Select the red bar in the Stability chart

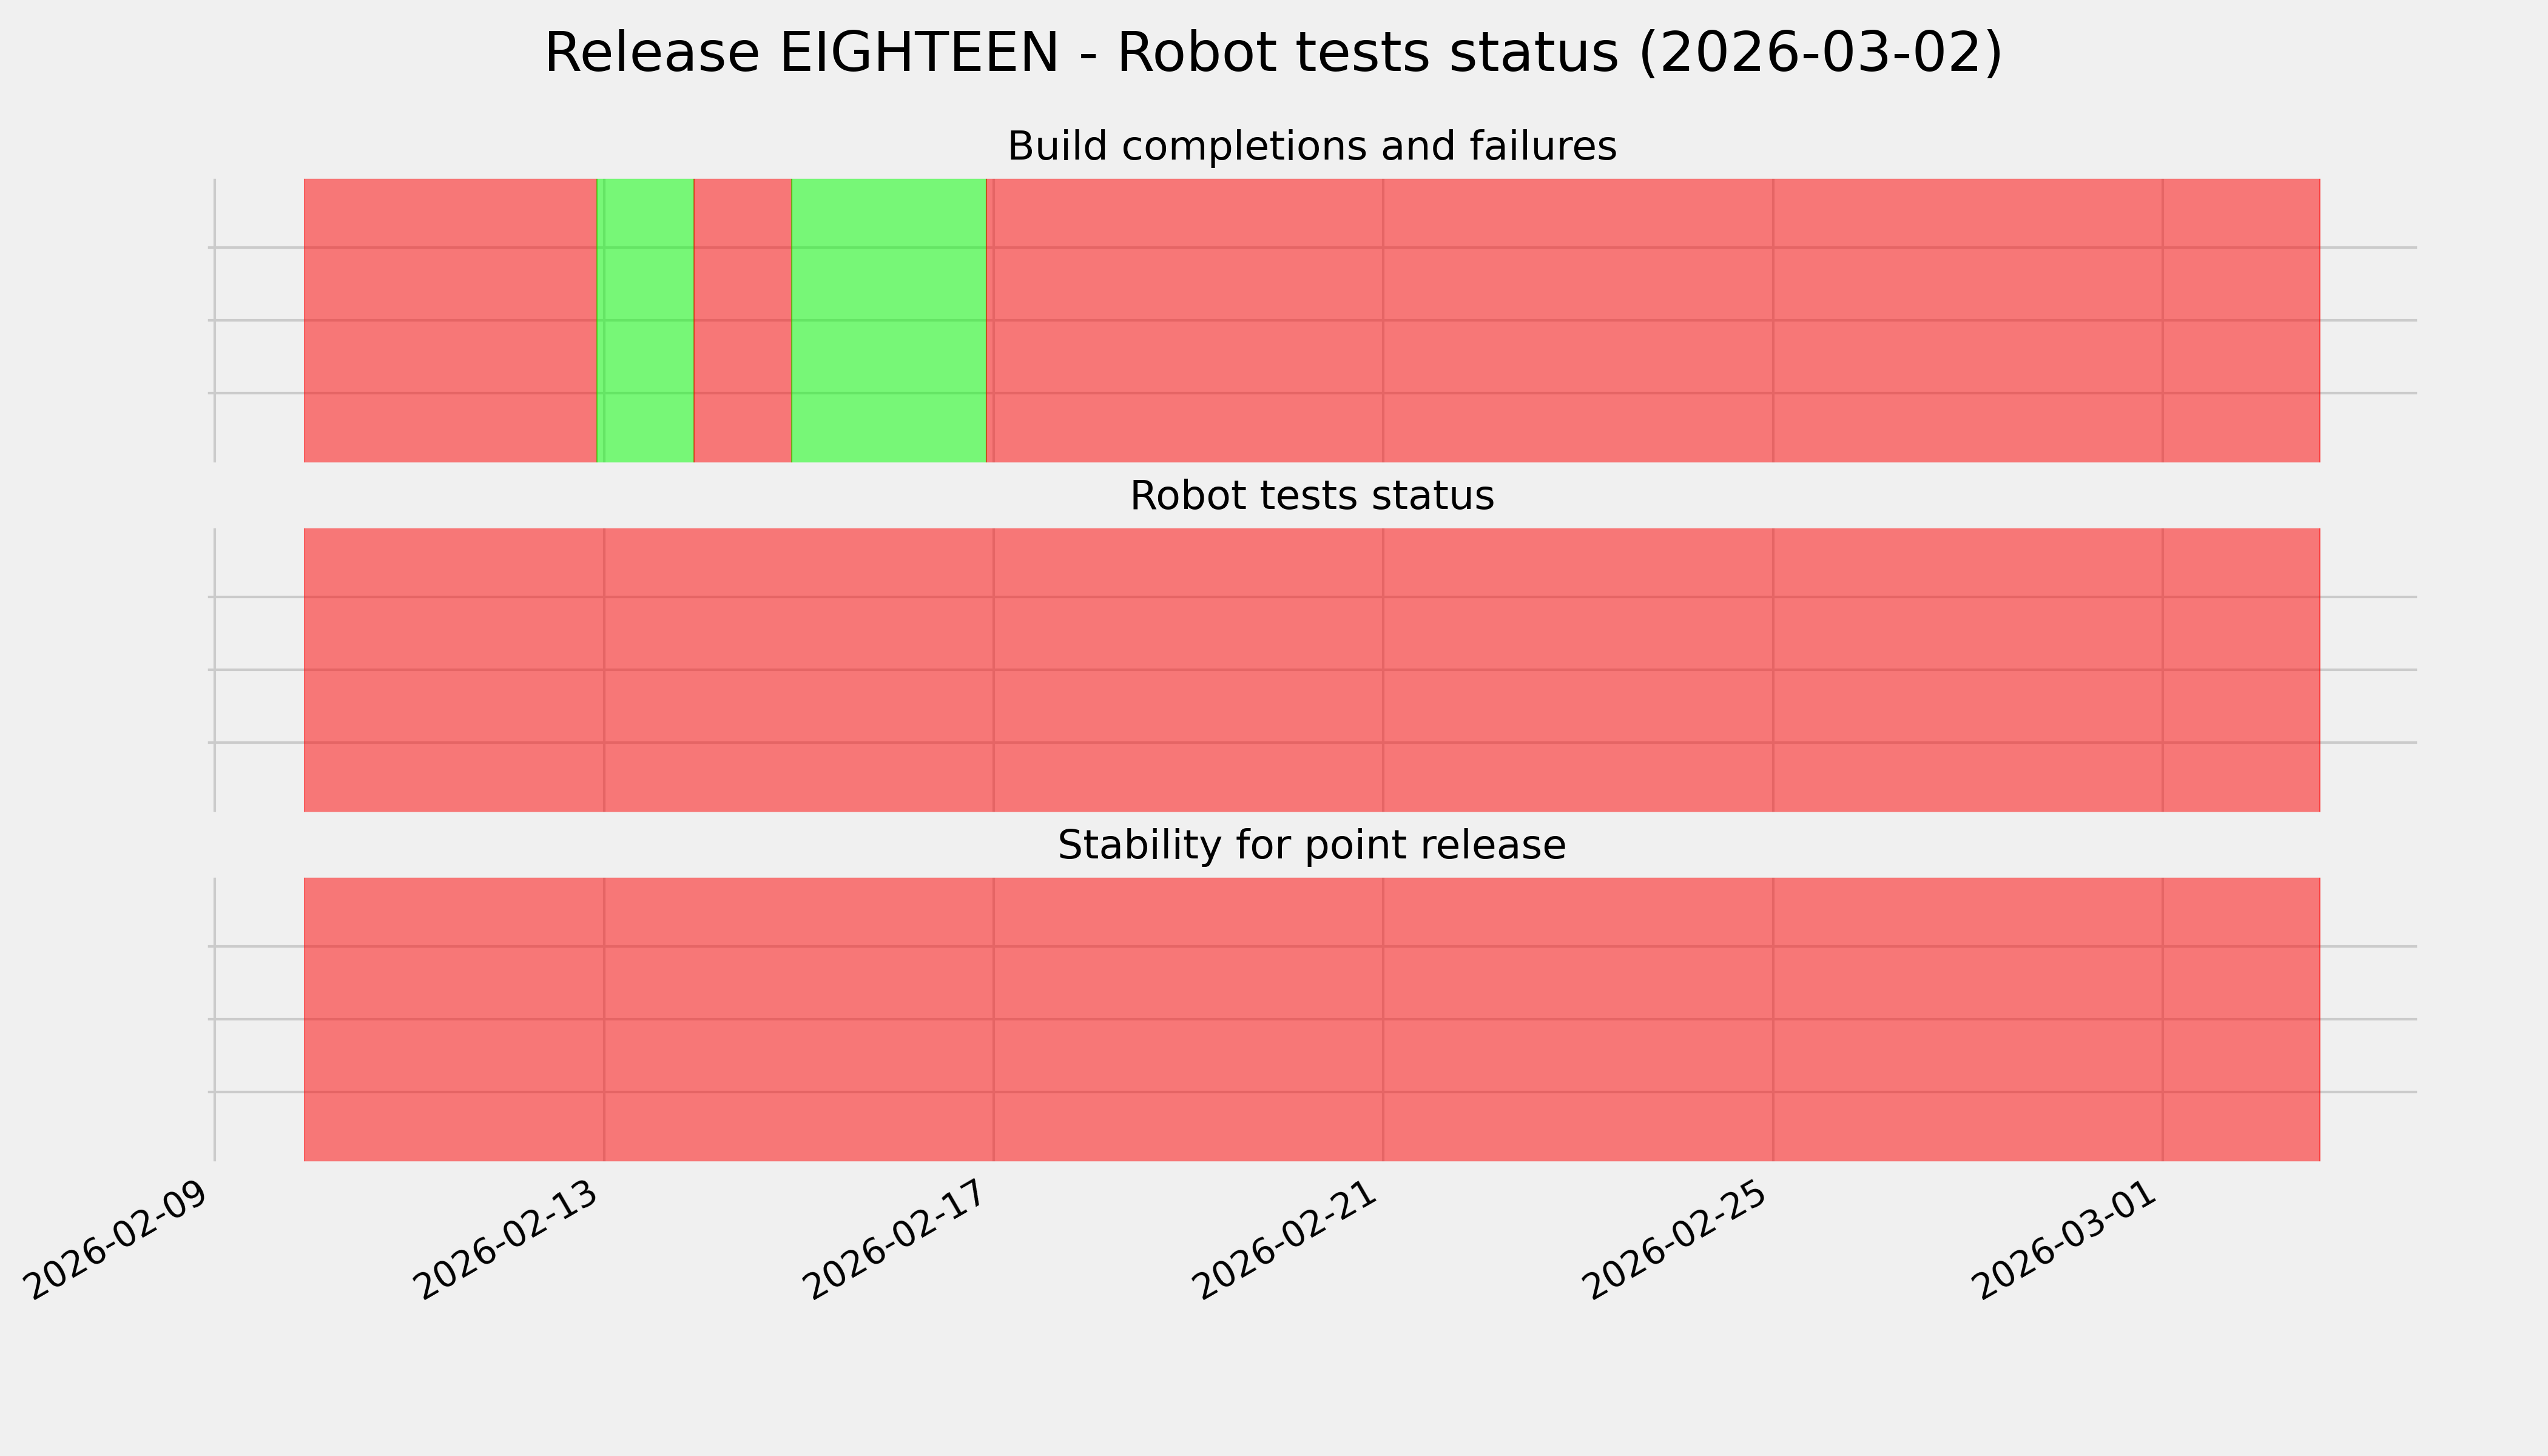coord(1311,1019)
